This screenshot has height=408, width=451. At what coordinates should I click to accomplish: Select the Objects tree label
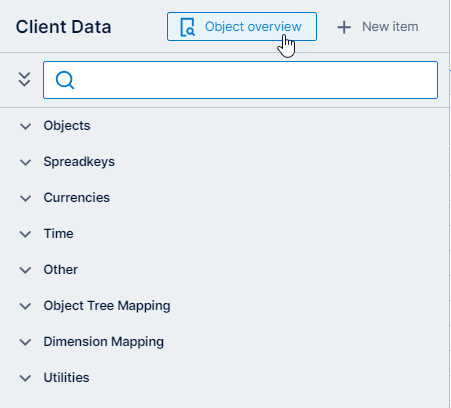pos(67,126)
